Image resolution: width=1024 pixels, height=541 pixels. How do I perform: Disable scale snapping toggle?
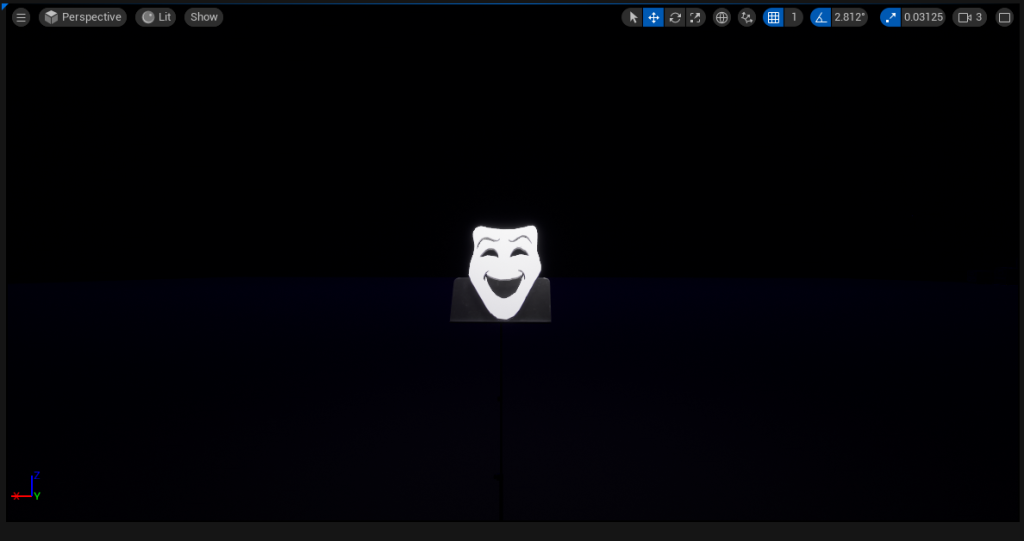click(890, 17)
